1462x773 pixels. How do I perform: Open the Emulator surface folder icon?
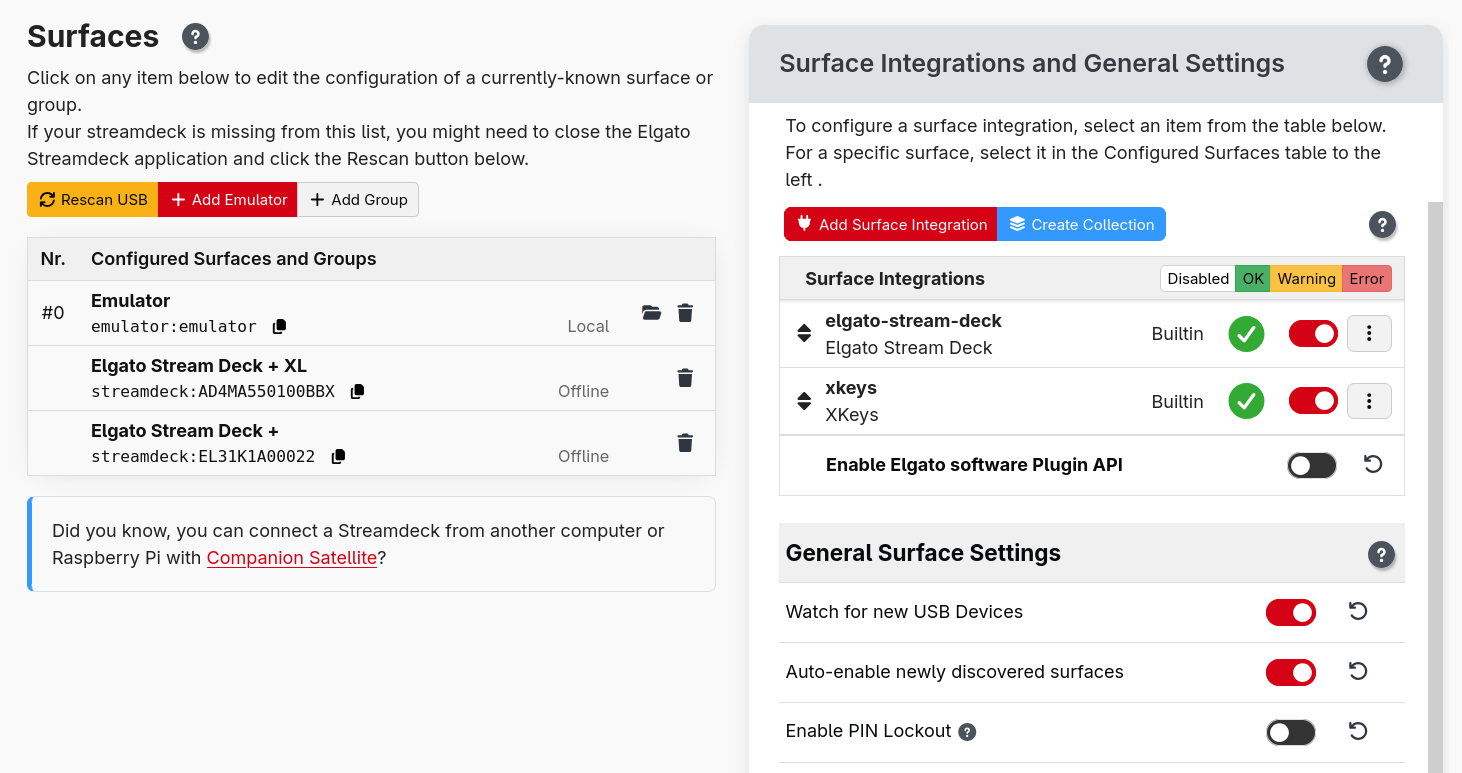click(x=651, y=313)
